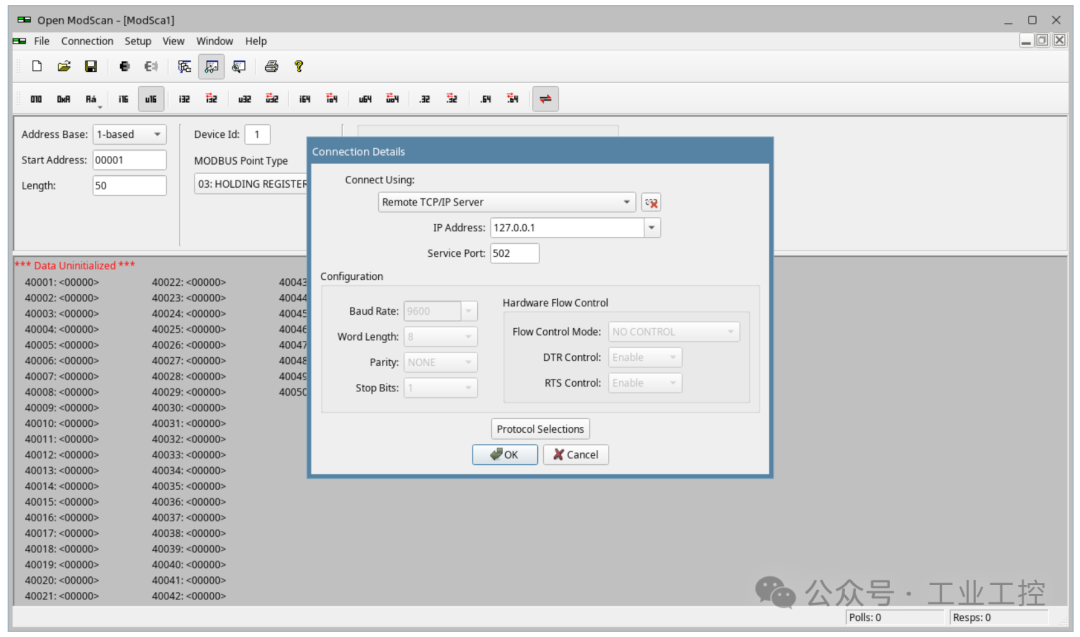Select the .32 float format
This screenshot has width=1080, height=637.
(x=425, y=99)
